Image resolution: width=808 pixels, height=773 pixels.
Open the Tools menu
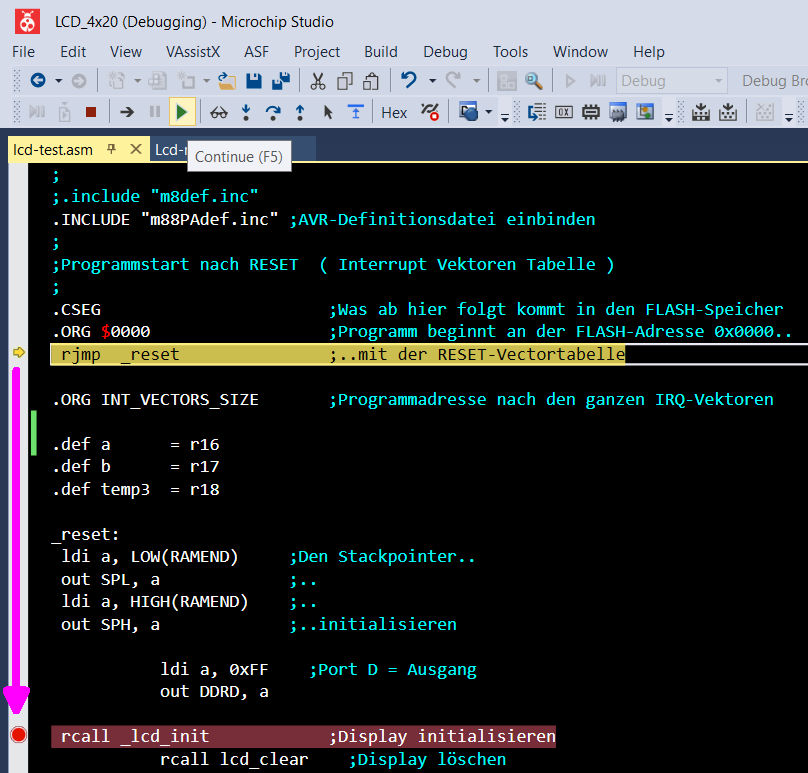(x=510, y=52)
